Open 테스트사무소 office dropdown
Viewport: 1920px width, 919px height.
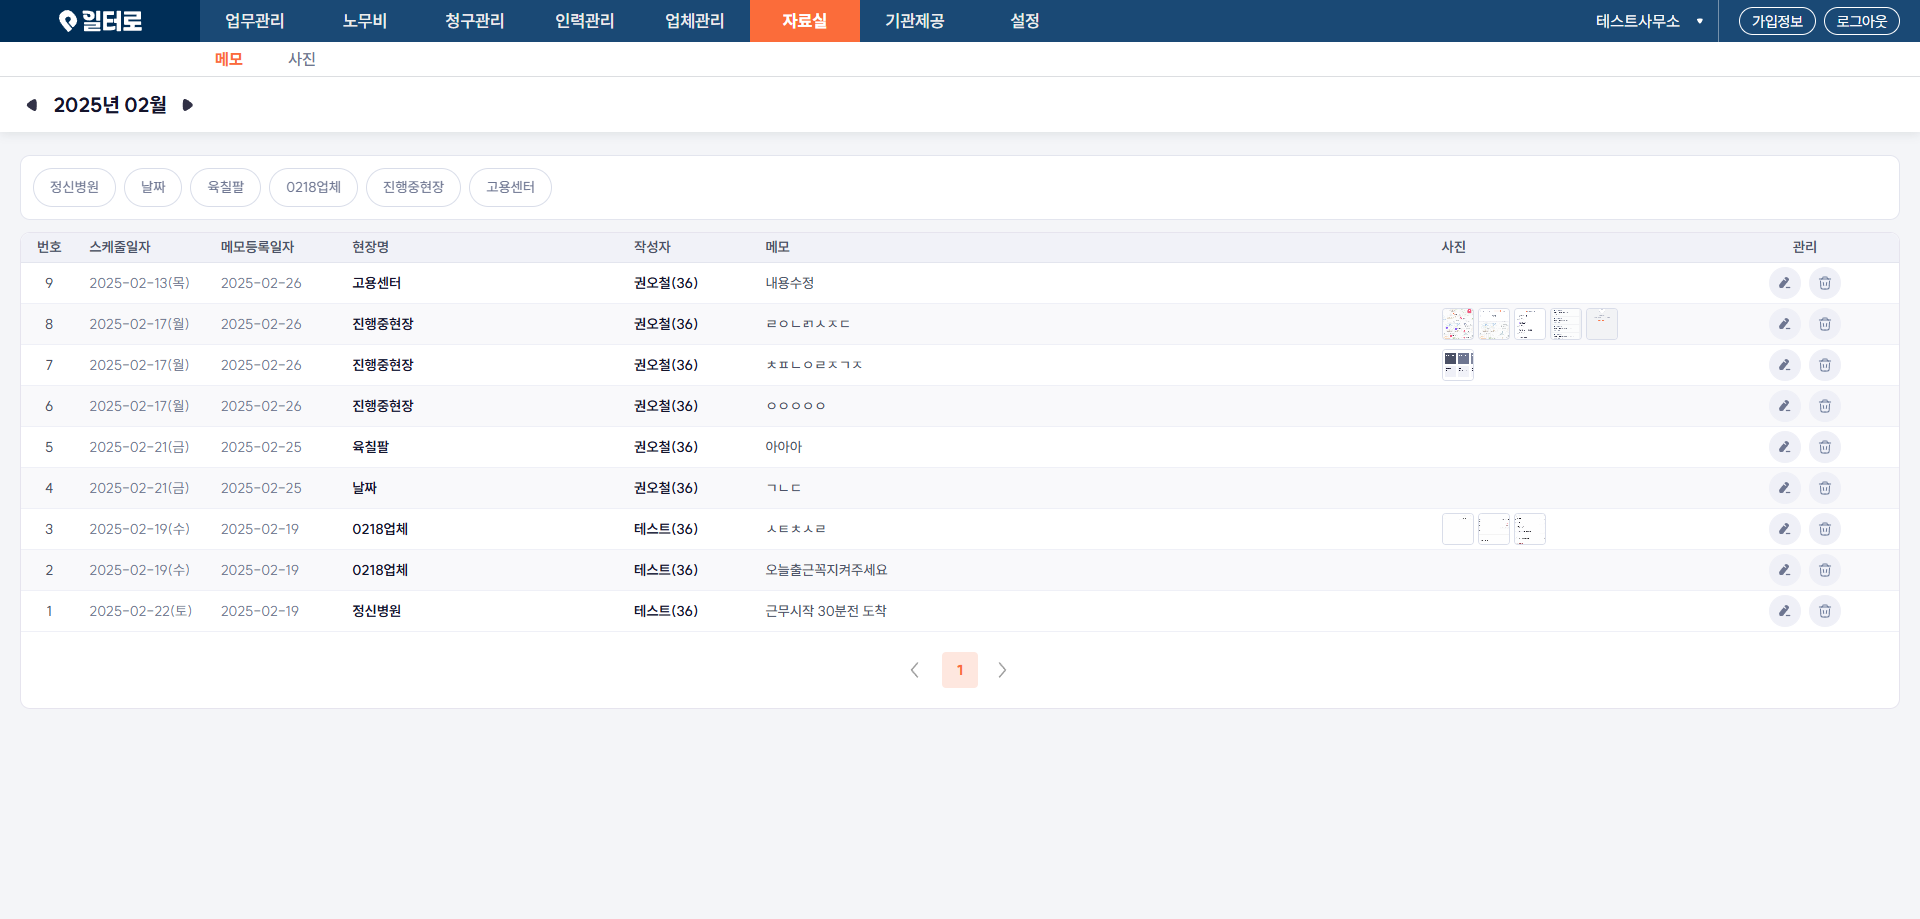[x=1648, y=21]
